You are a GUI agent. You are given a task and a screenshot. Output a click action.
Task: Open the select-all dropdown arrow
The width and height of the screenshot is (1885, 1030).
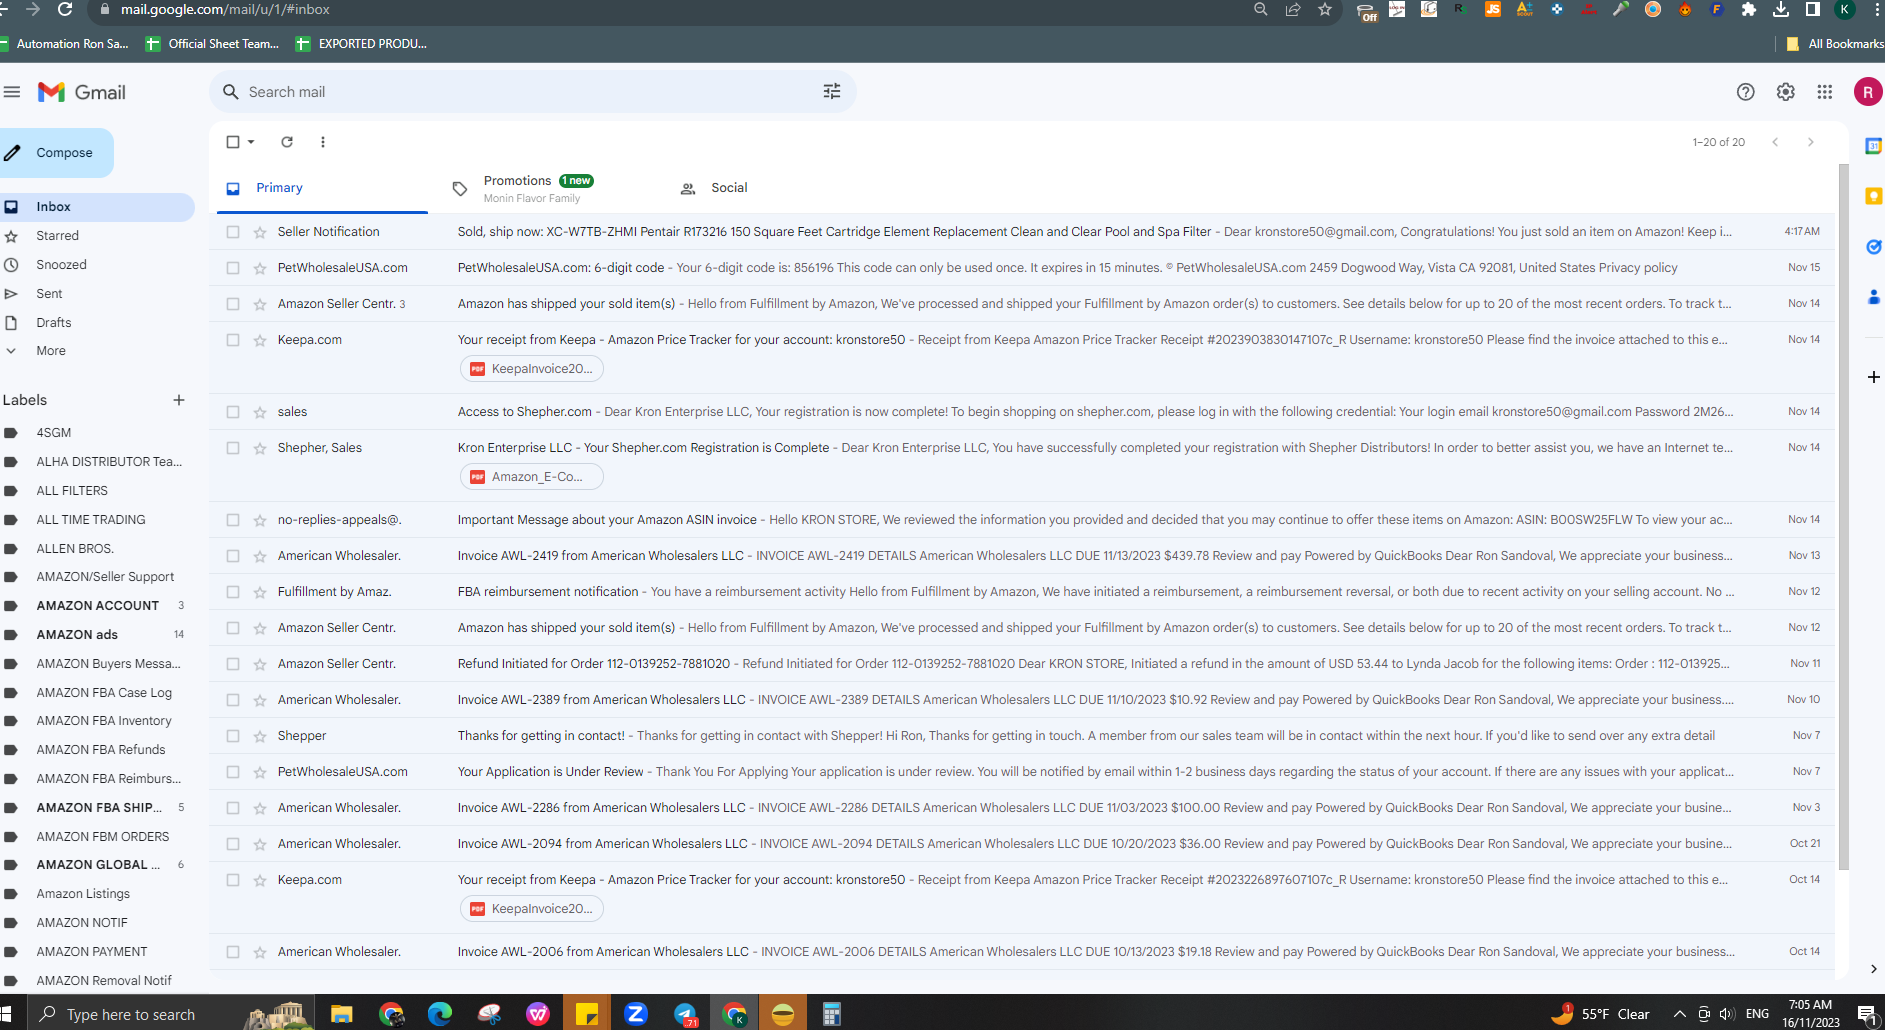coord(251,142)
